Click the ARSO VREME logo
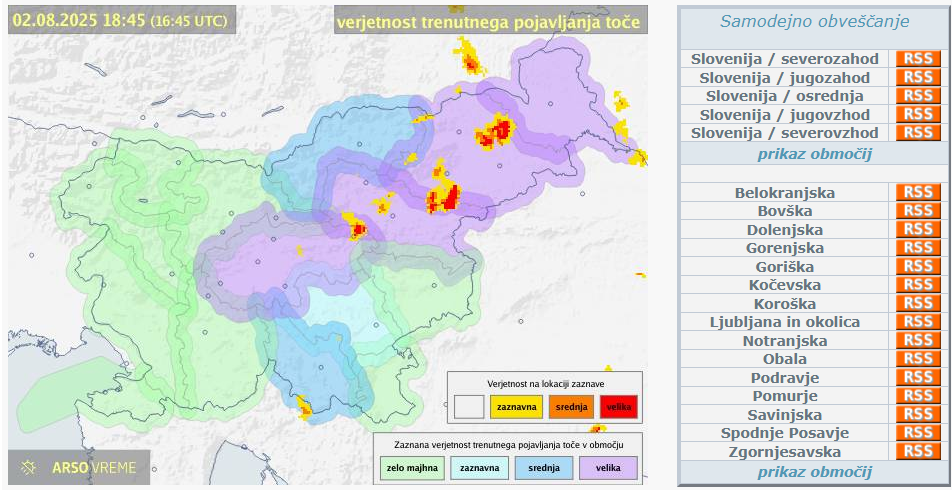 click(80, 467)
